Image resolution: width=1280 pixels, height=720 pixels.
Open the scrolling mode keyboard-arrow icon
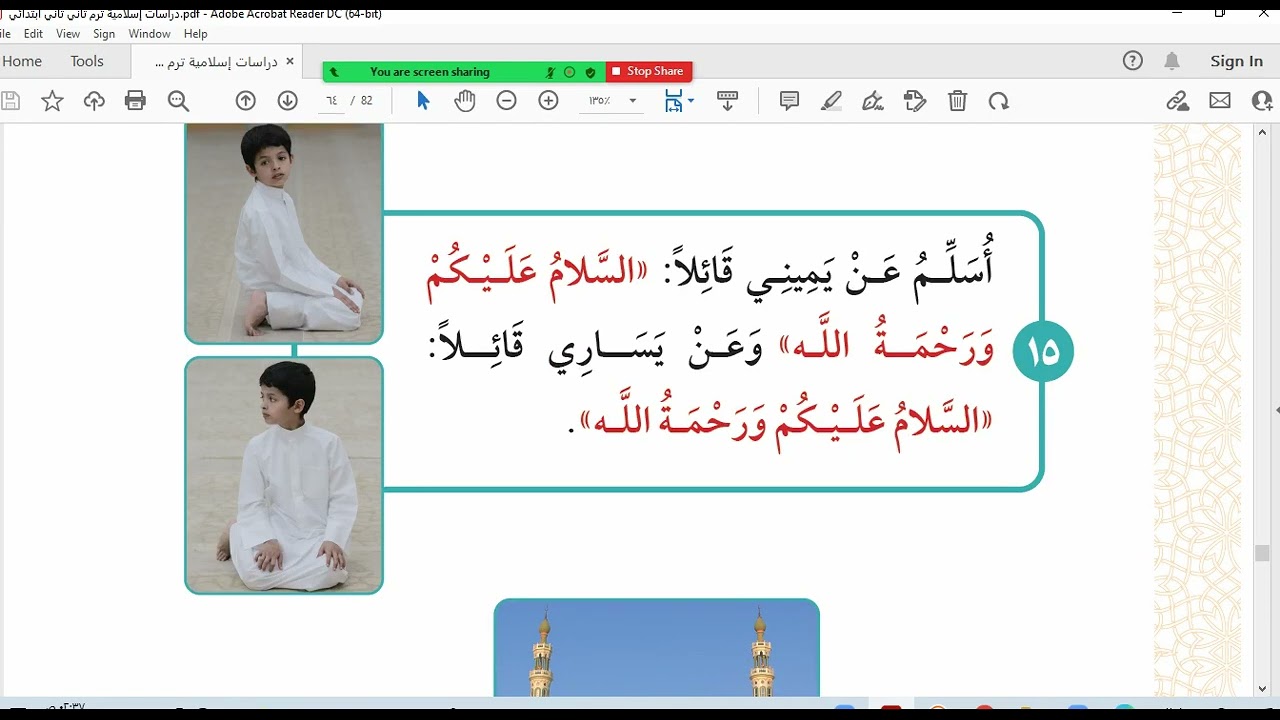(728, 101)
